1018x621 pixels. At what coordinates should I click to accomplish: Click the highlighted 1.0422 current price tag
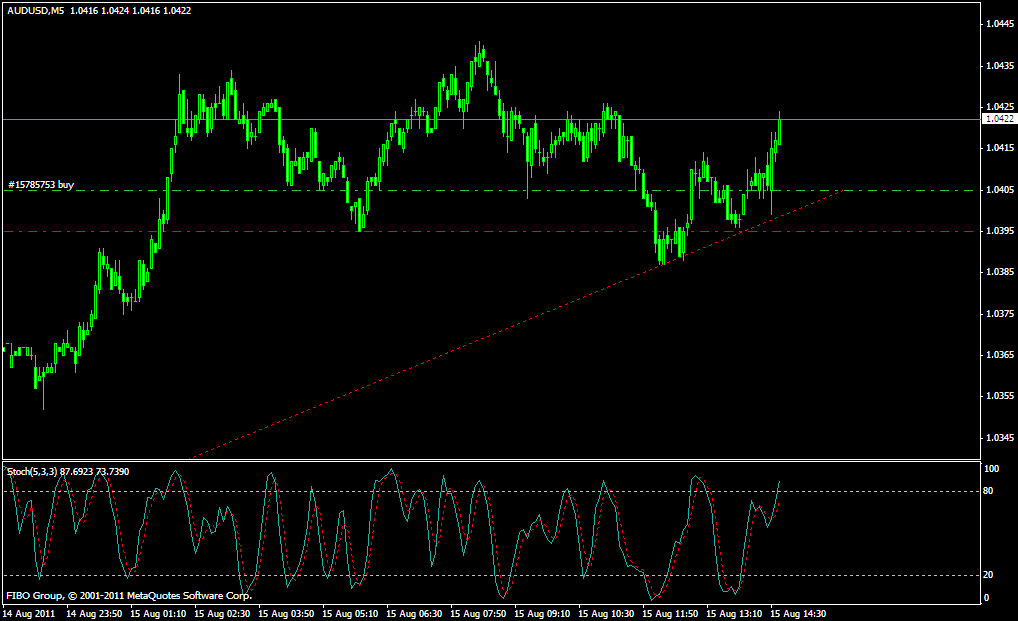point(999,119)
